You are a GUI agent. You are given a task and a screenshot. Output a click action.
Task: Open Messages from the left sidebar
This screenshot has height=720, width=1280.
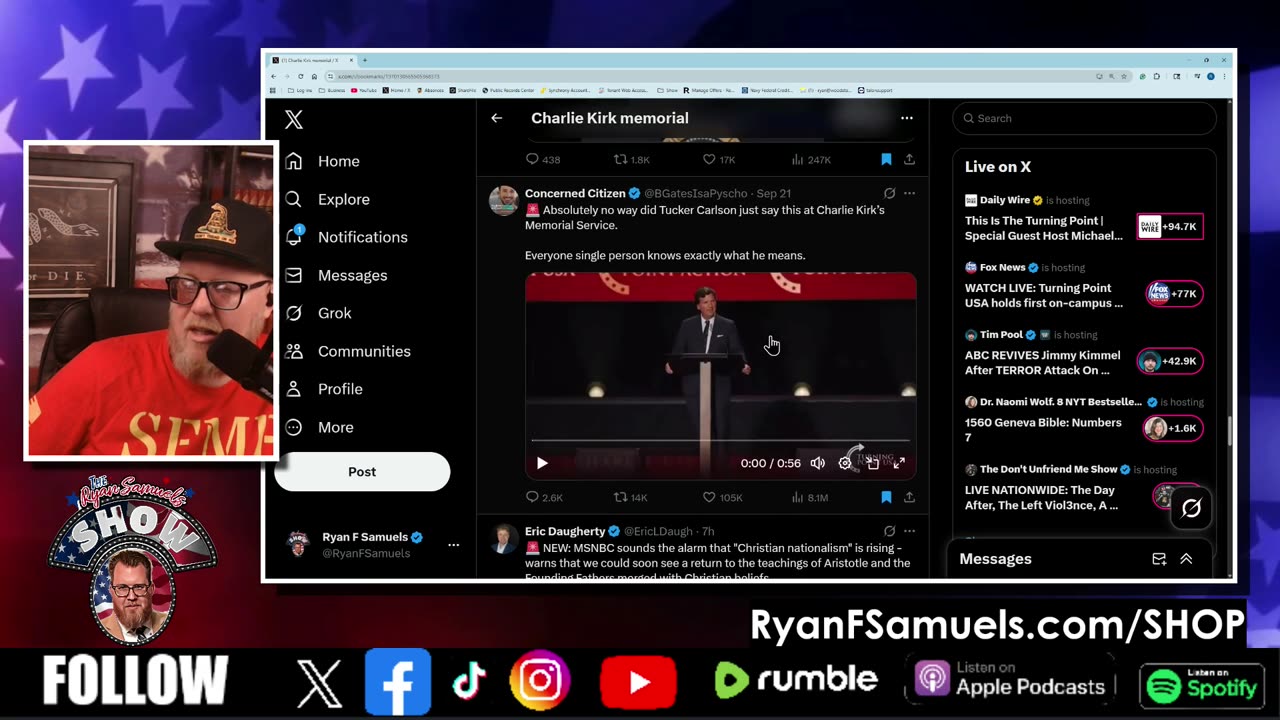(336, 275)
